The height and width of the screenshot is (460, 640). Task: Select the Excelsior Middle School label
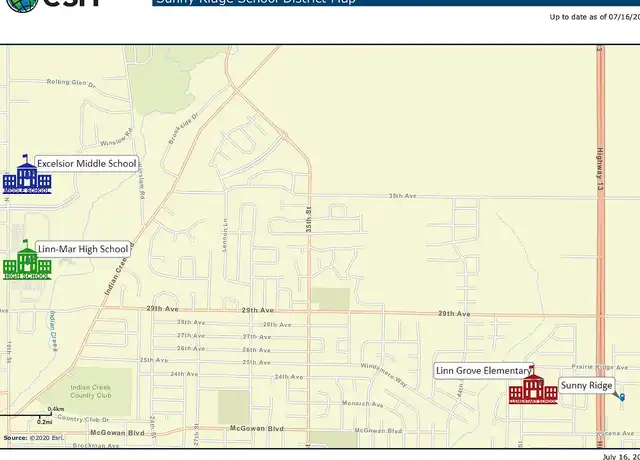(87, 164)
